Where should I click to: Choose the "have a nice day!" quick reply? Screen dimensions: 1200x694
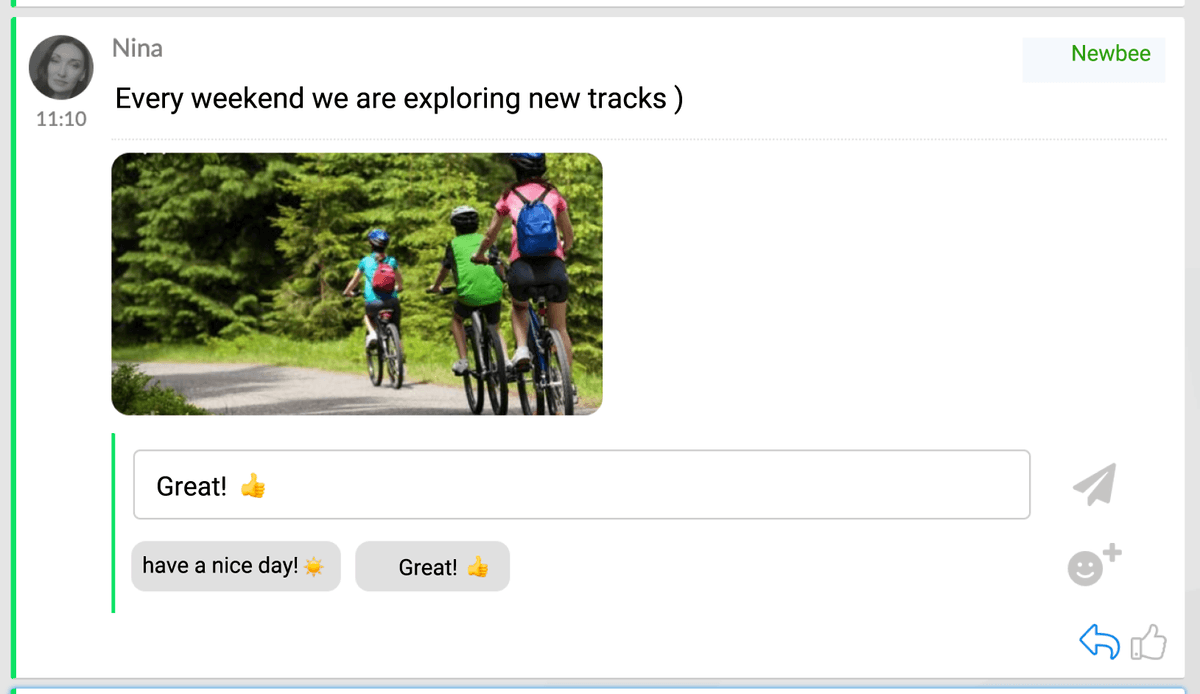coord(220,566)
